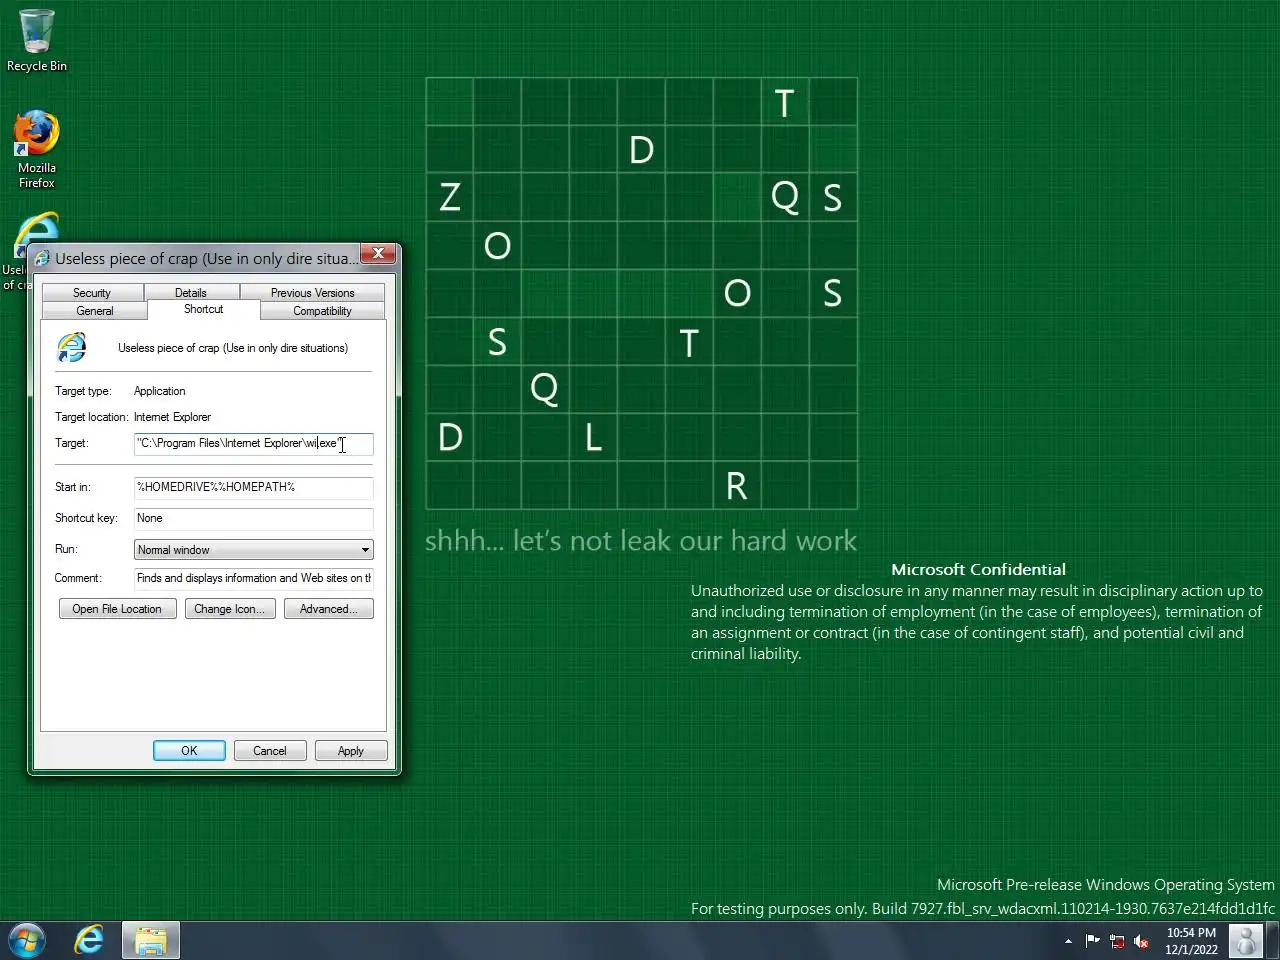Open the clock showing 10:54 PM
The height and width of the screenshot is (960, 1280).
1191,941
